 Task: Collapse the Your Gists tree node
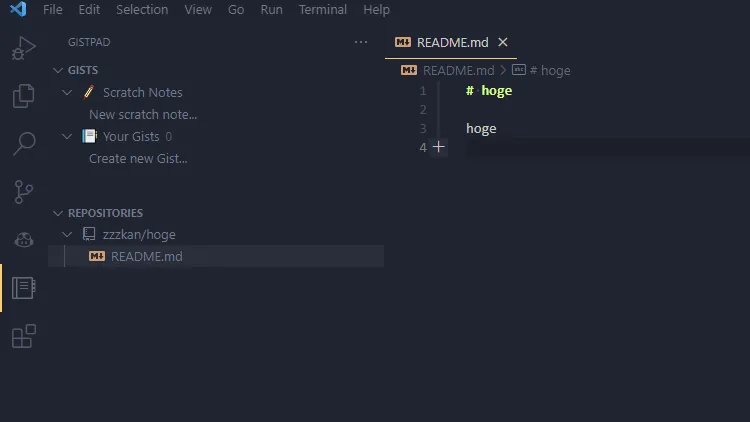click(67, 136)
